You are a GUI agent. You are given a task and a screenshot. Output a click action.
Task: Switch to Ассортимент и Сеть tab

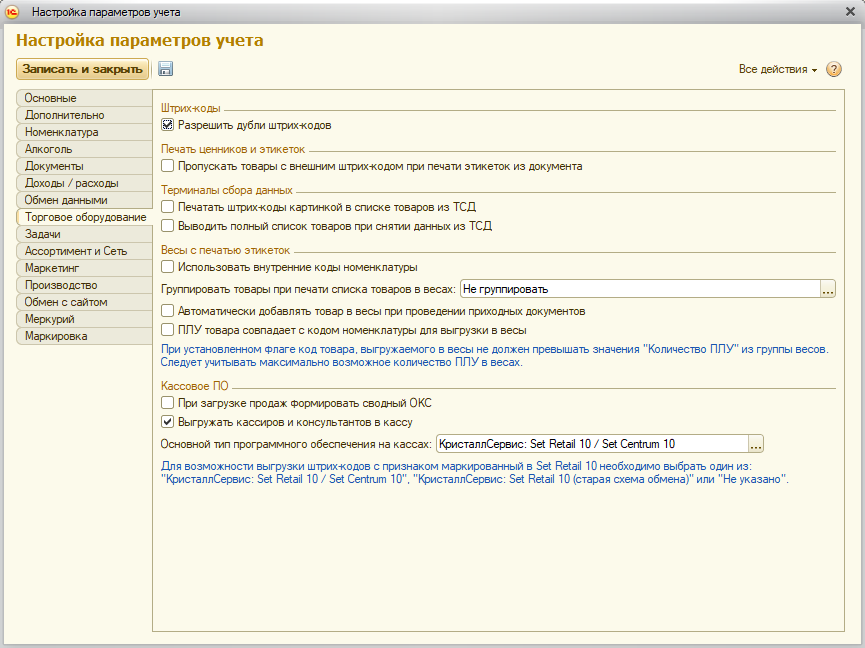coord(84,251)
